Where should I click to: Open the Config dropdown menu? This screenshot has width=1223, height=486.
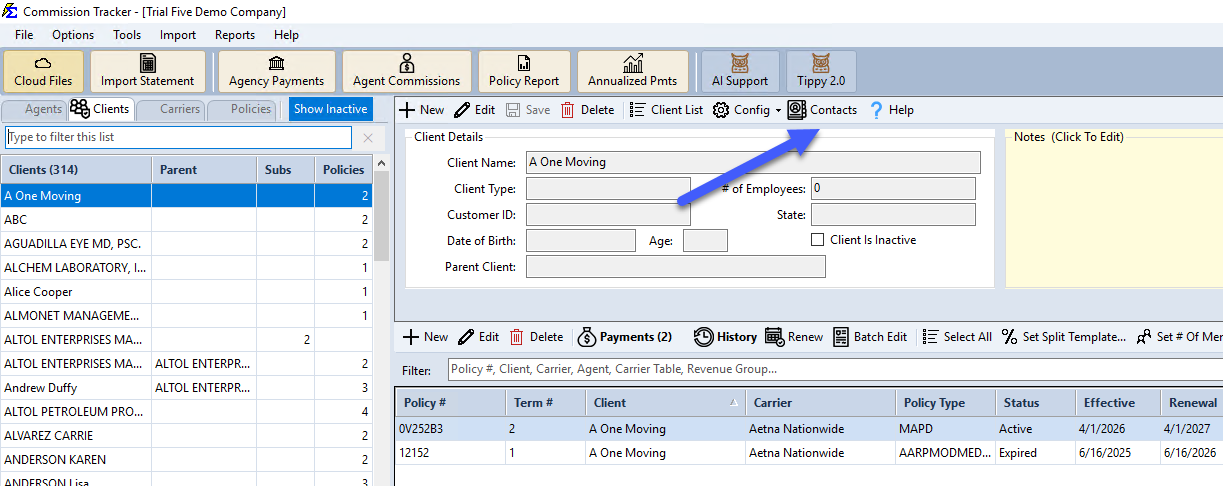pos(747,110)
